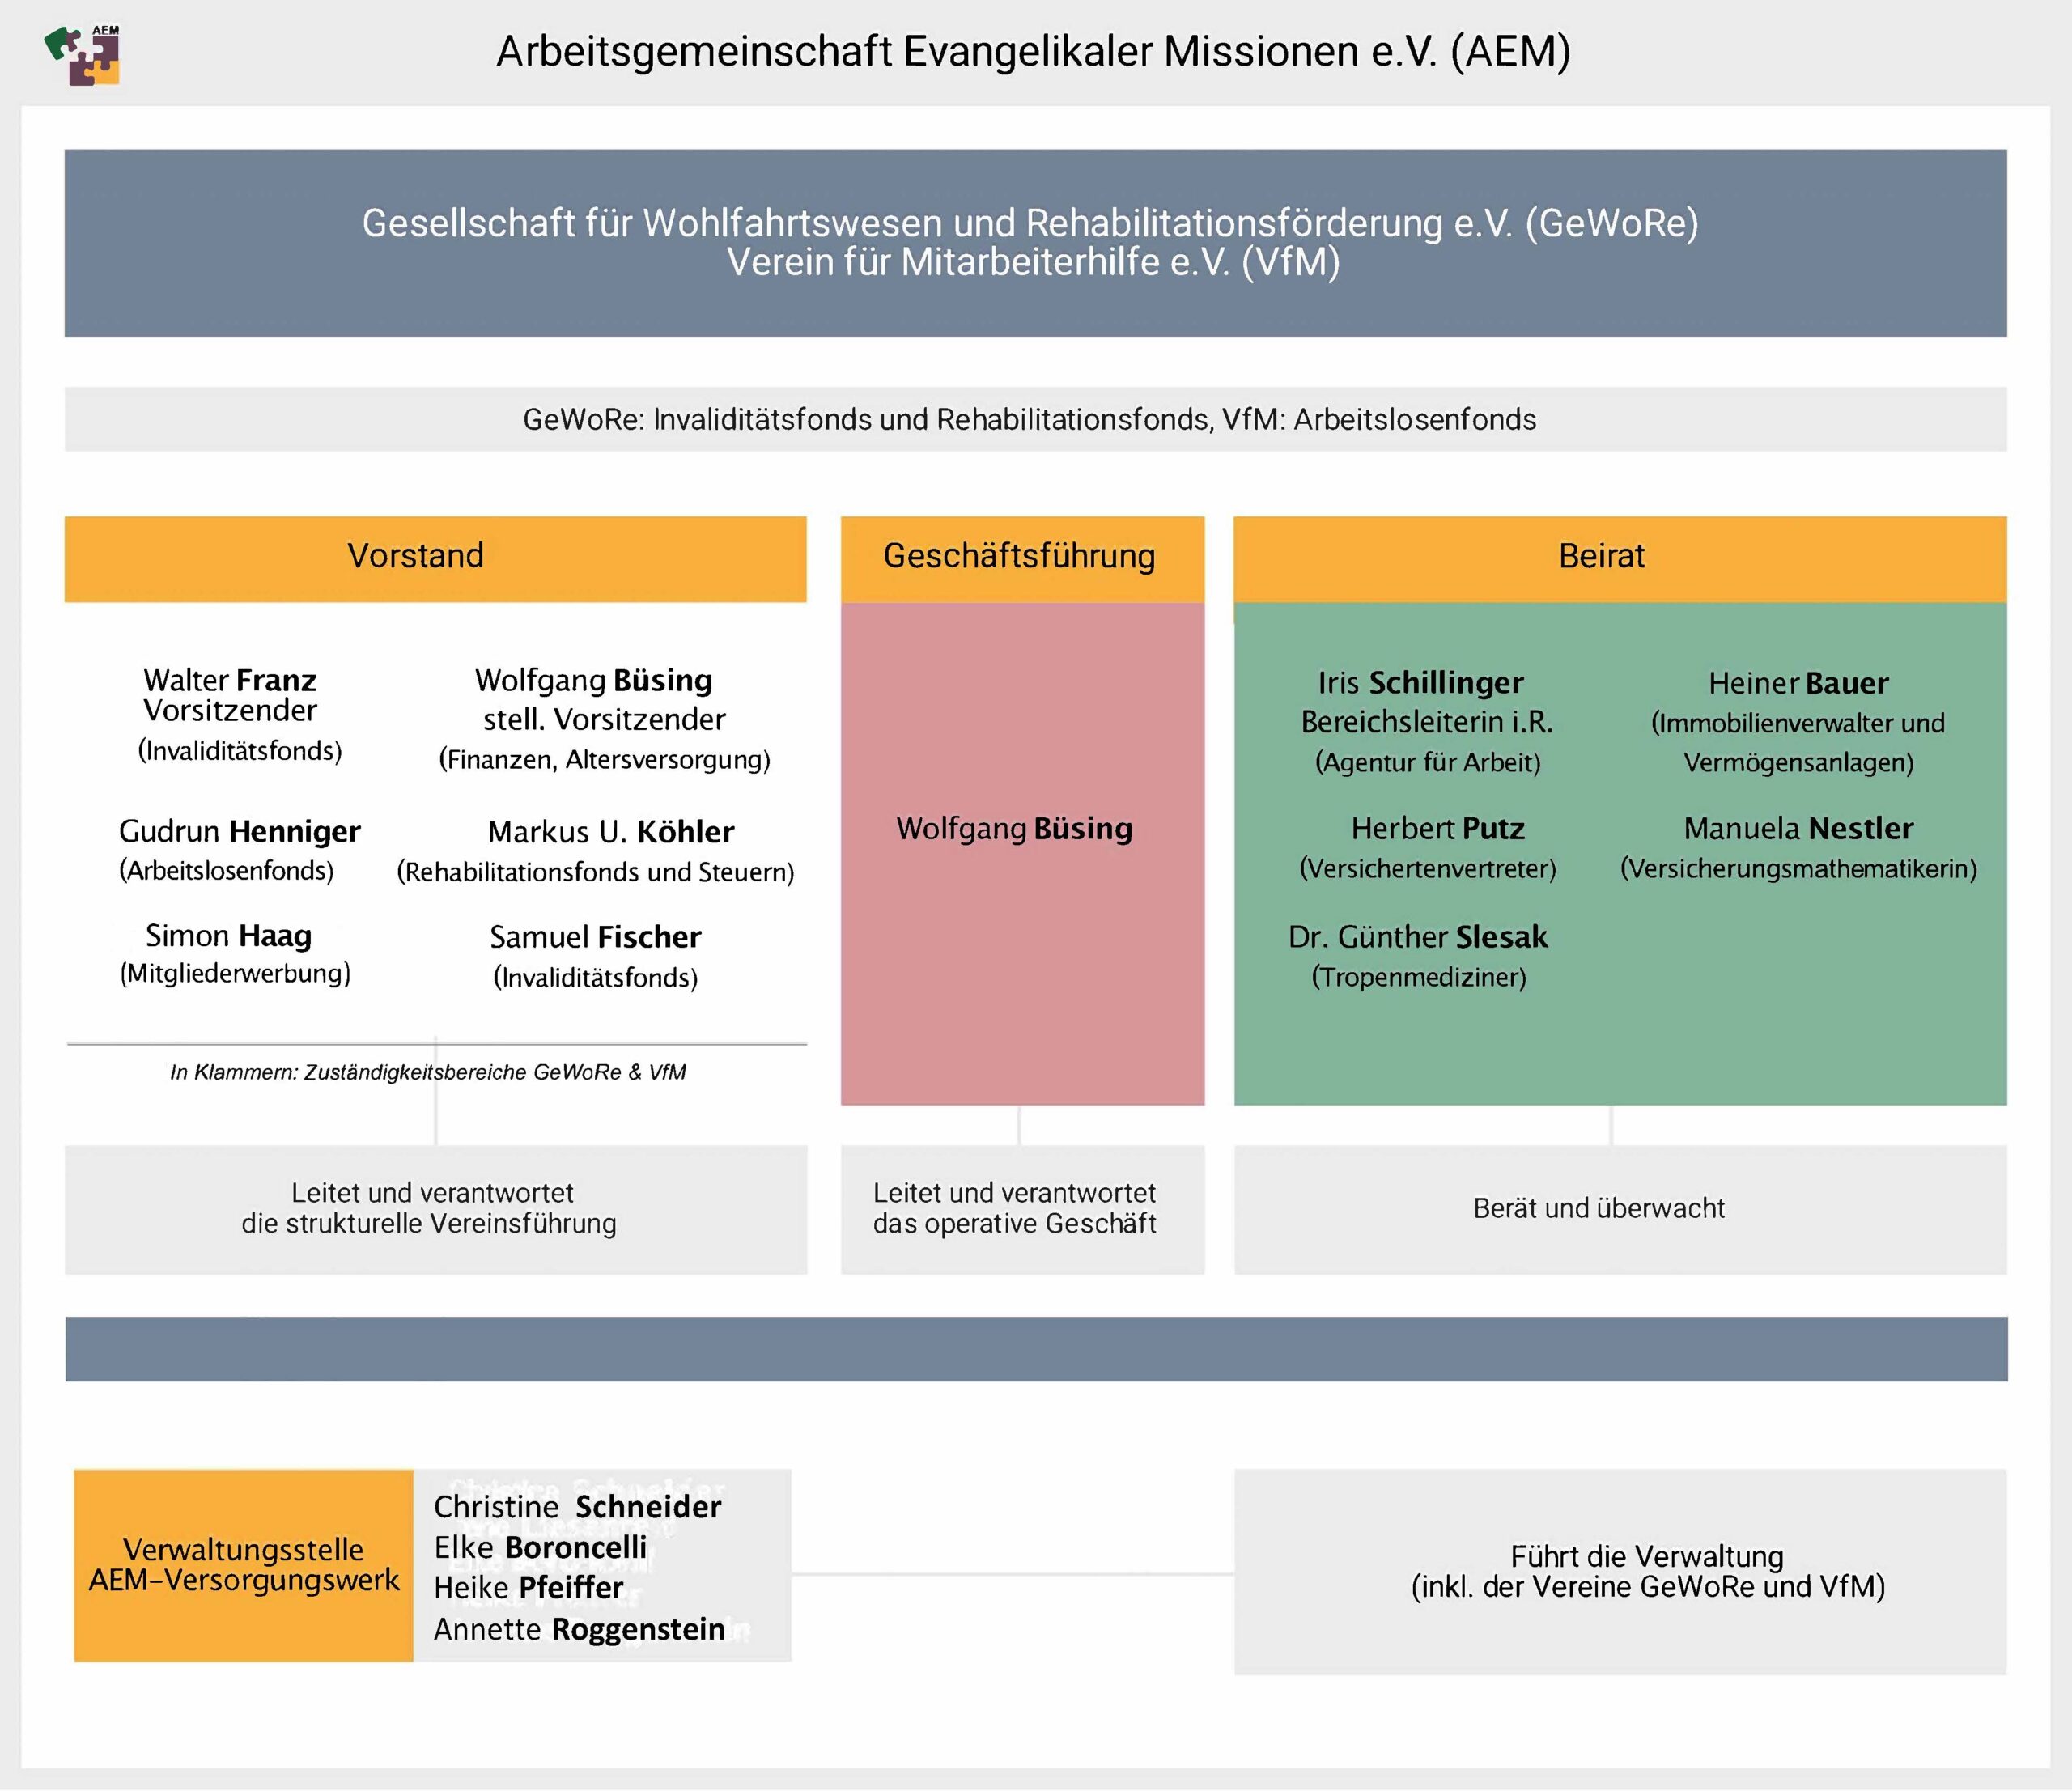The width and height of the screenshot is (2072, 1791).
Task: Click the text 'Verein für Mitarbeiterhilfe e.V. (VfM)'
Action: click(1033, 262)
